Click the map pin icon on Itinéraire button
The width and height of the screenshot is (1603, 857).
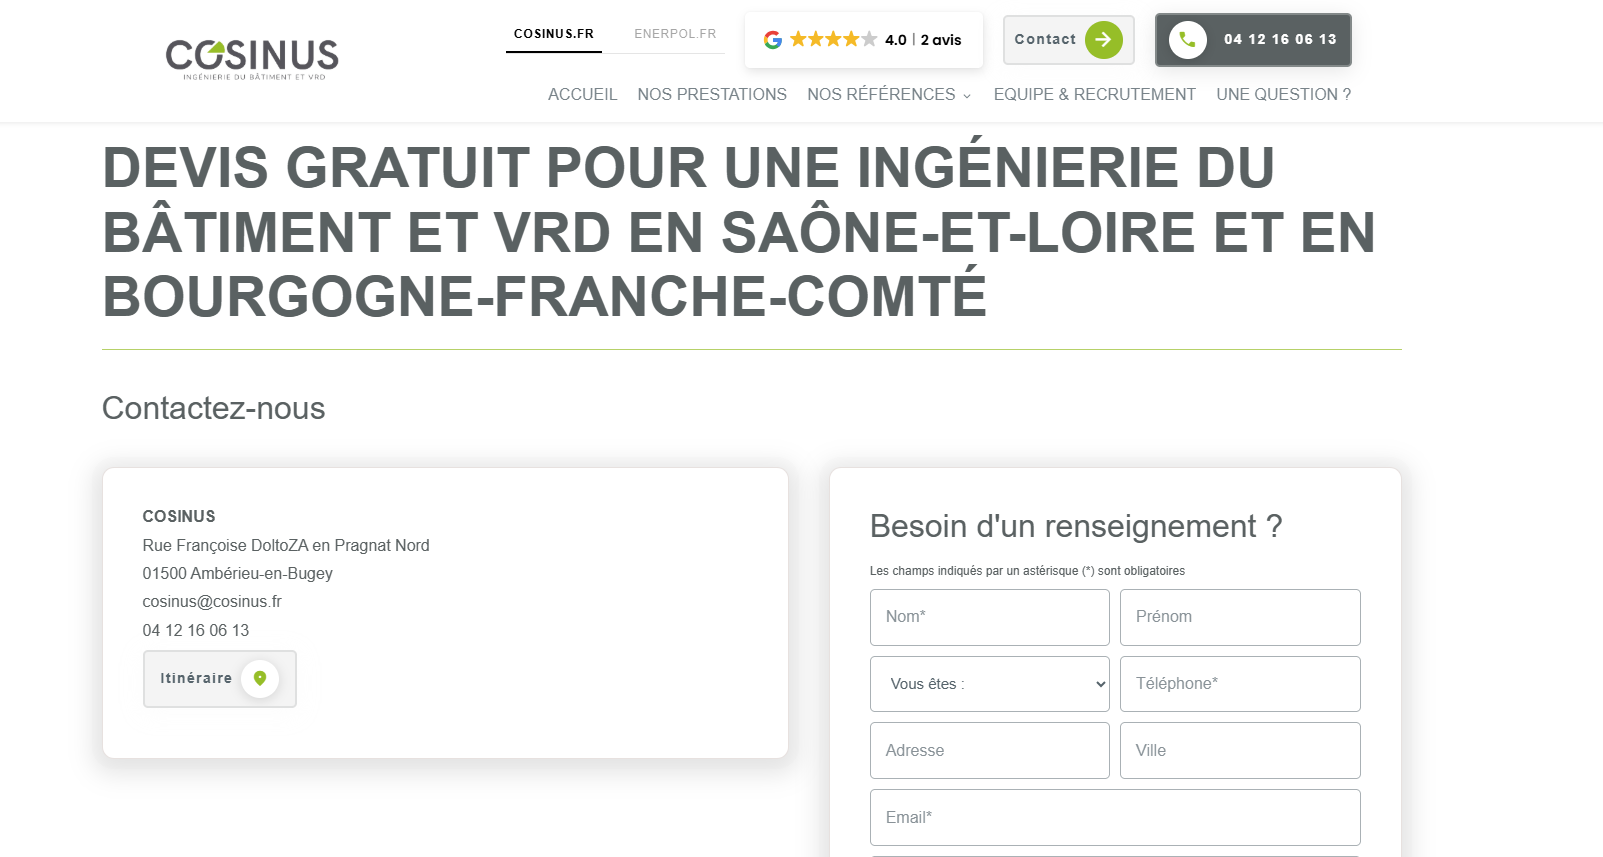(260, 679)
